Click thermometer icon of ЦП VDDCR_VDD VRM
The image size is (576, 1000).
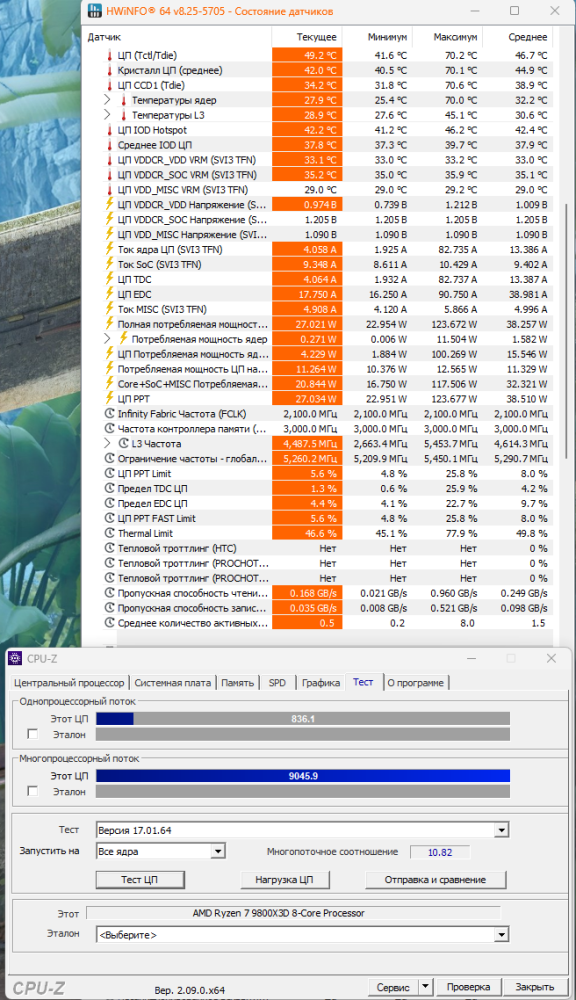pyautogui.click(x=110, y=160)
